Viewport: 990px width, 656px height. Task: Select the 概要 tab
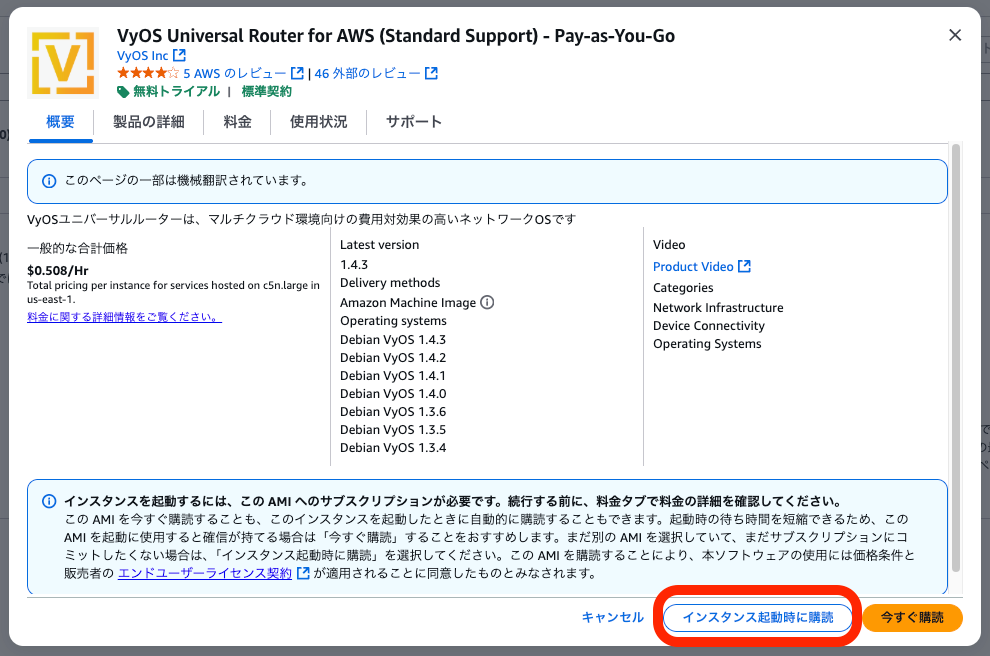coord(61,122)
